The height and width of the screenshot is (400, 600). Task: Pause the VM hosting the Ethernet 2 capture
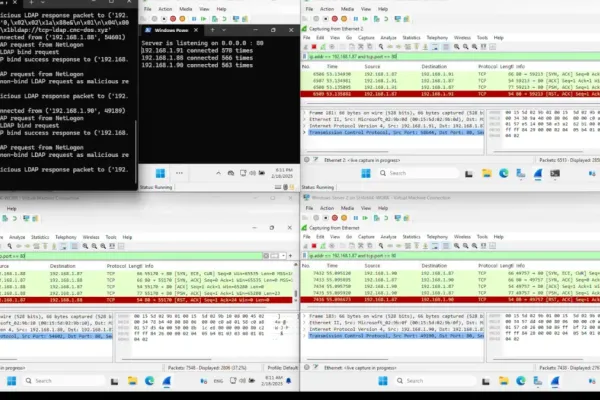355,19
